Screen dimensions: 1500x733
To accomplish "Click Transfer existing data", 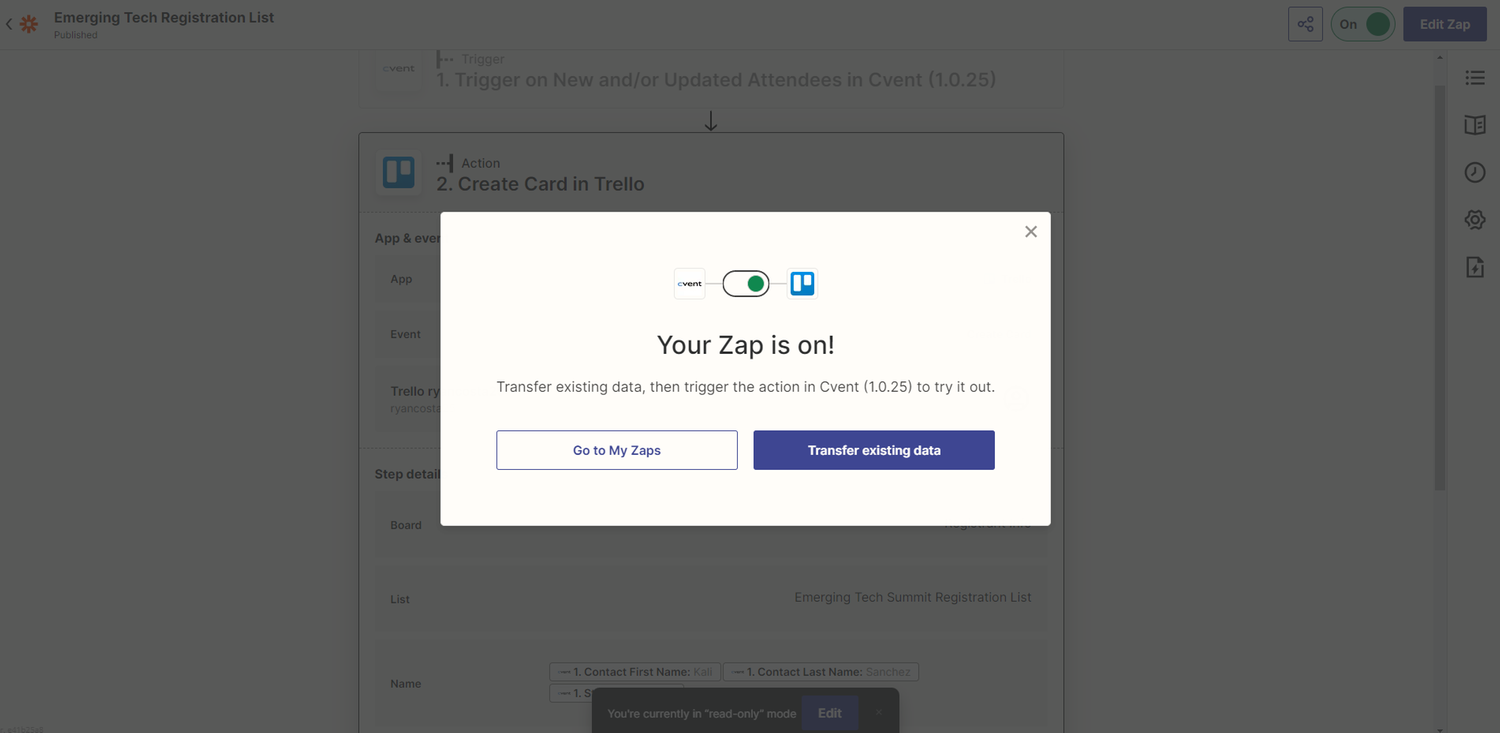I will 873,450.
